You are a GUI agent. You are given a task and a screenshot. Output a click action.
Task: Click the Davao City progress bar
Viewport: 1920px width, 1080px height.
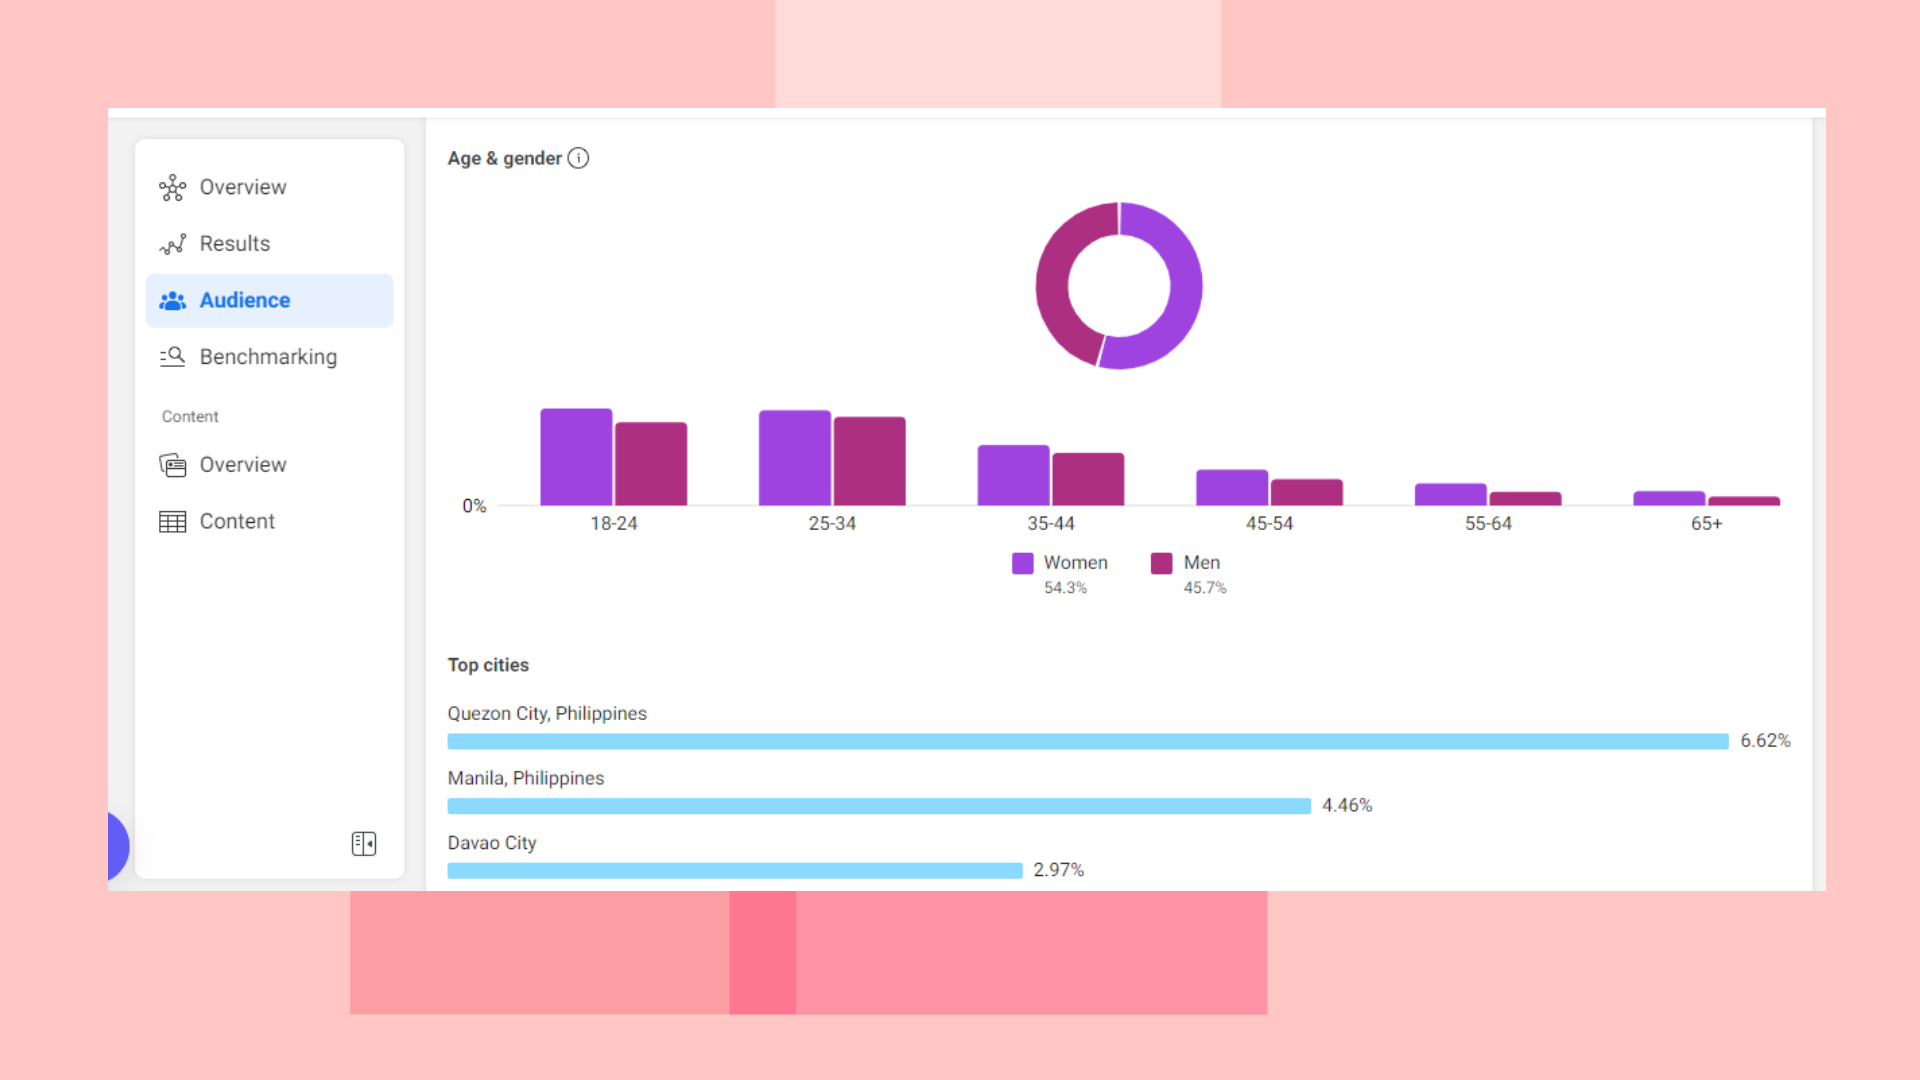[x=735, y=871]
